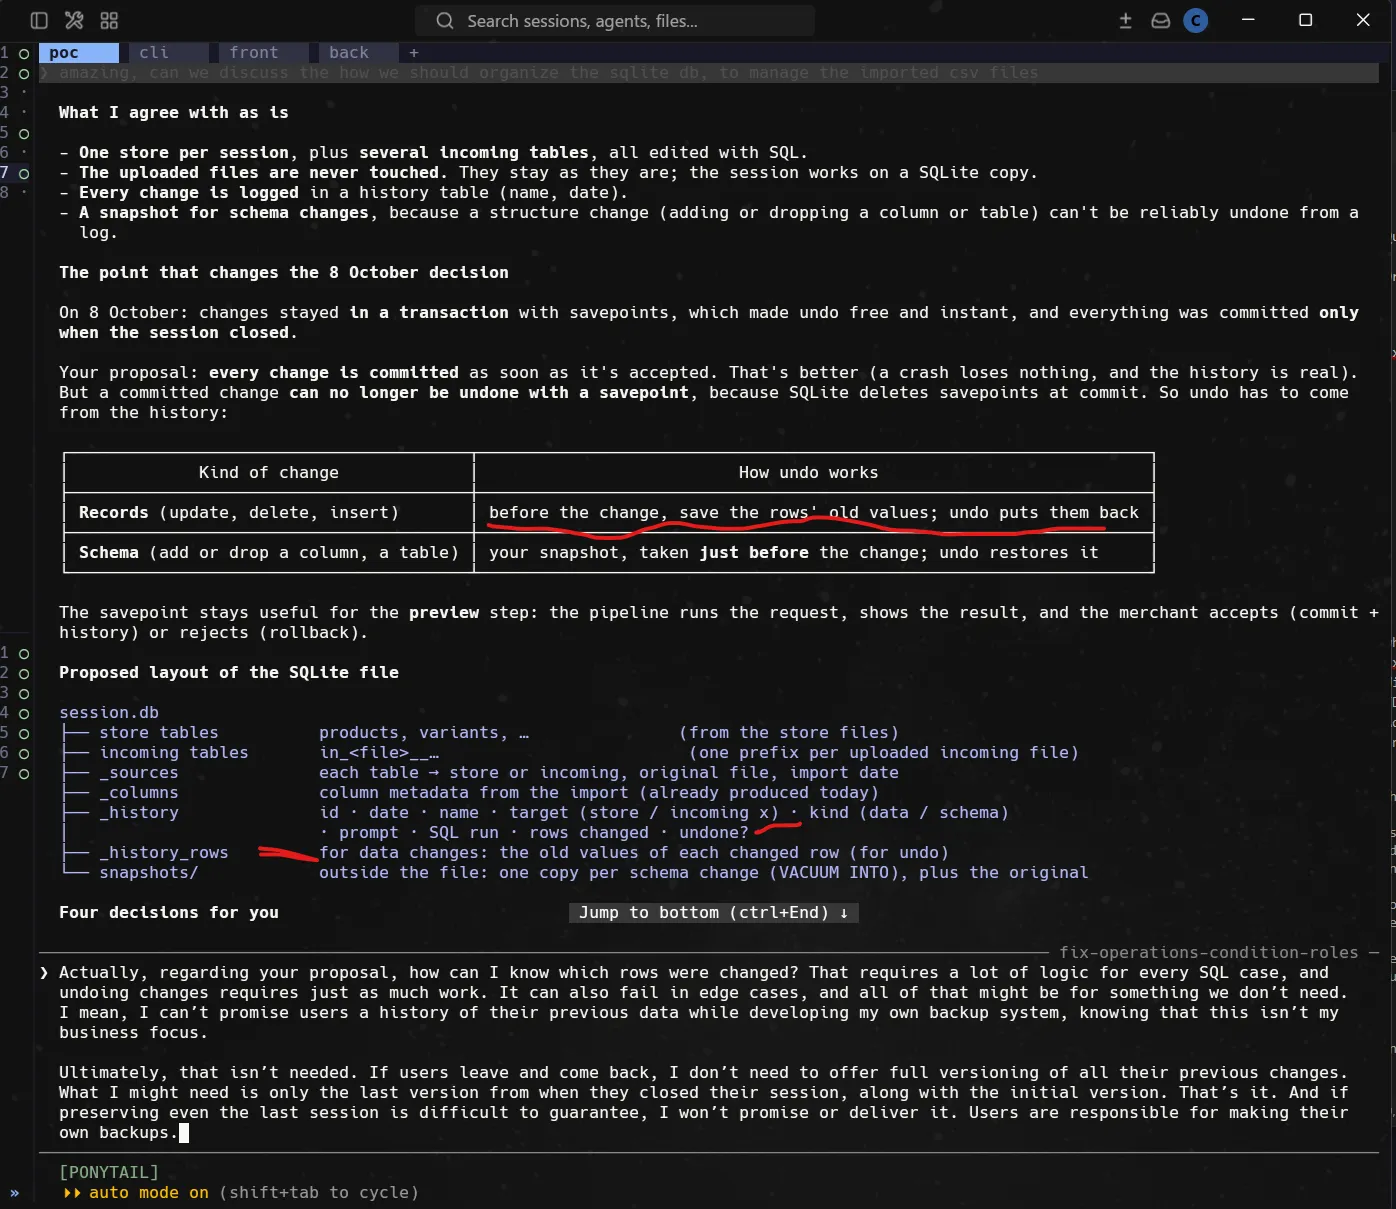Viewport: 1396px width, 1209px height.
Task: Click the search magnifier icon
Action: tap(445, 20)
